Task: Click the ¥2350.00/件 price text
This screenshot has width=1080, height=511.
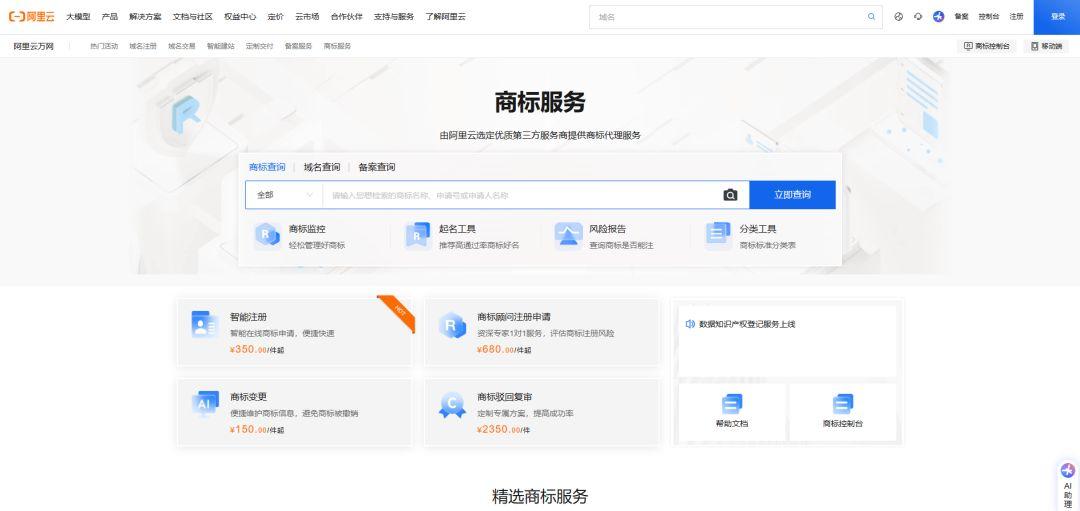Action: click(x=503, y=430)
